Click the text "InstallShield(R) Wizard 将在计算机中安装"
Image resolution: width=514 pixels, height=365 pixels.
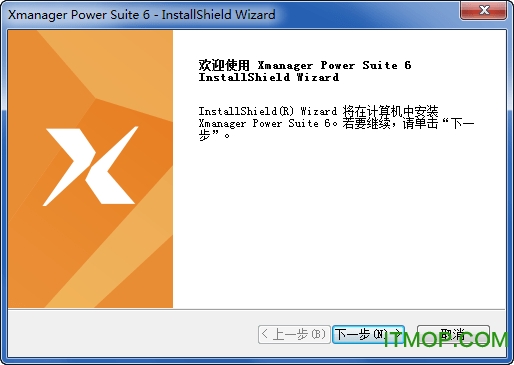(318, 111)
